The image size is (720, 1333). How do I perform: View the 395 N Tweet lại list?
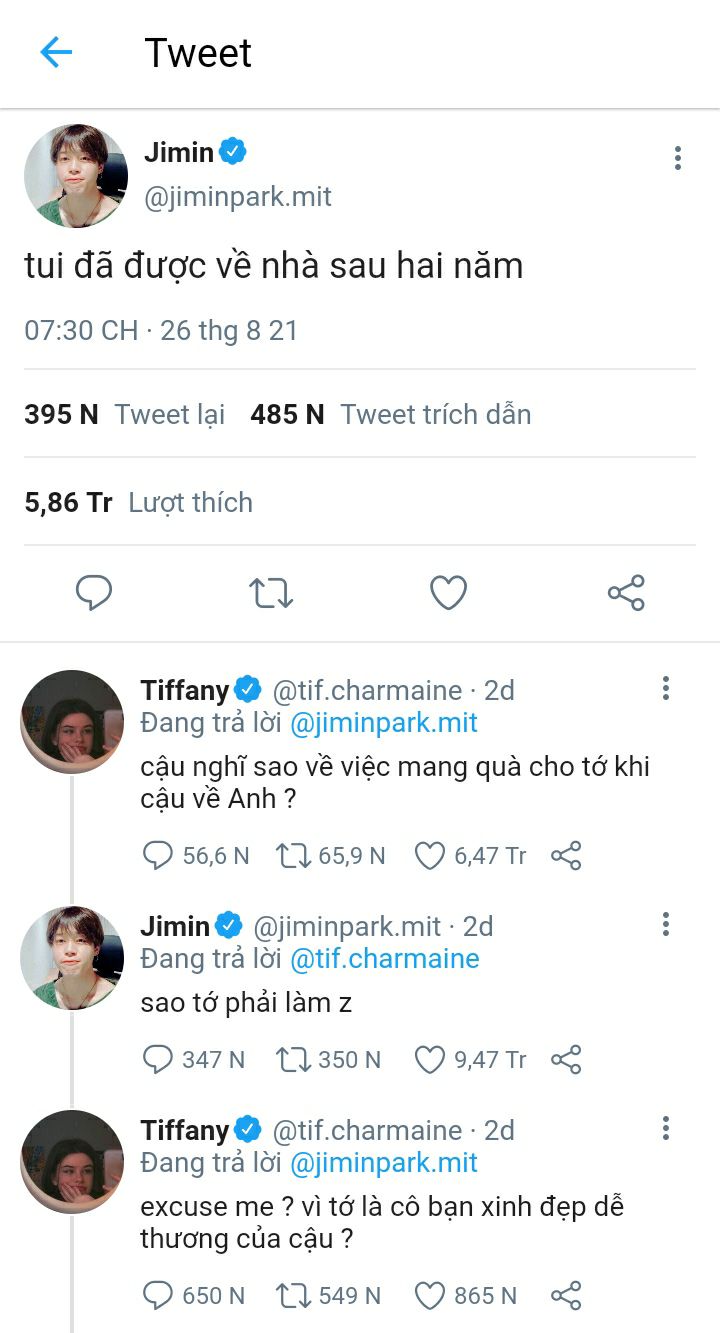pyautogui.click(x=124, y=414)
